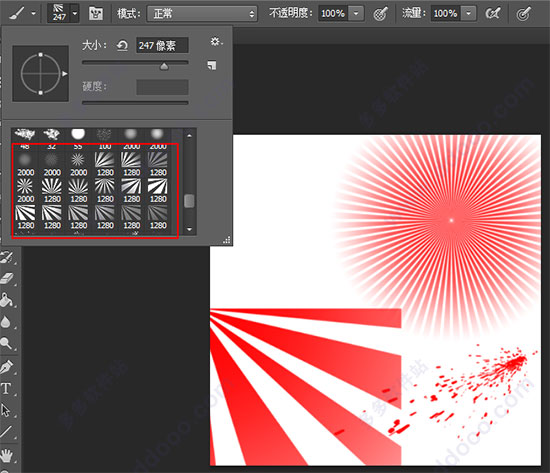The width and height of the screenshot is (550, 473).
Task: Select the Blur tool
Action: click(6, 322)
